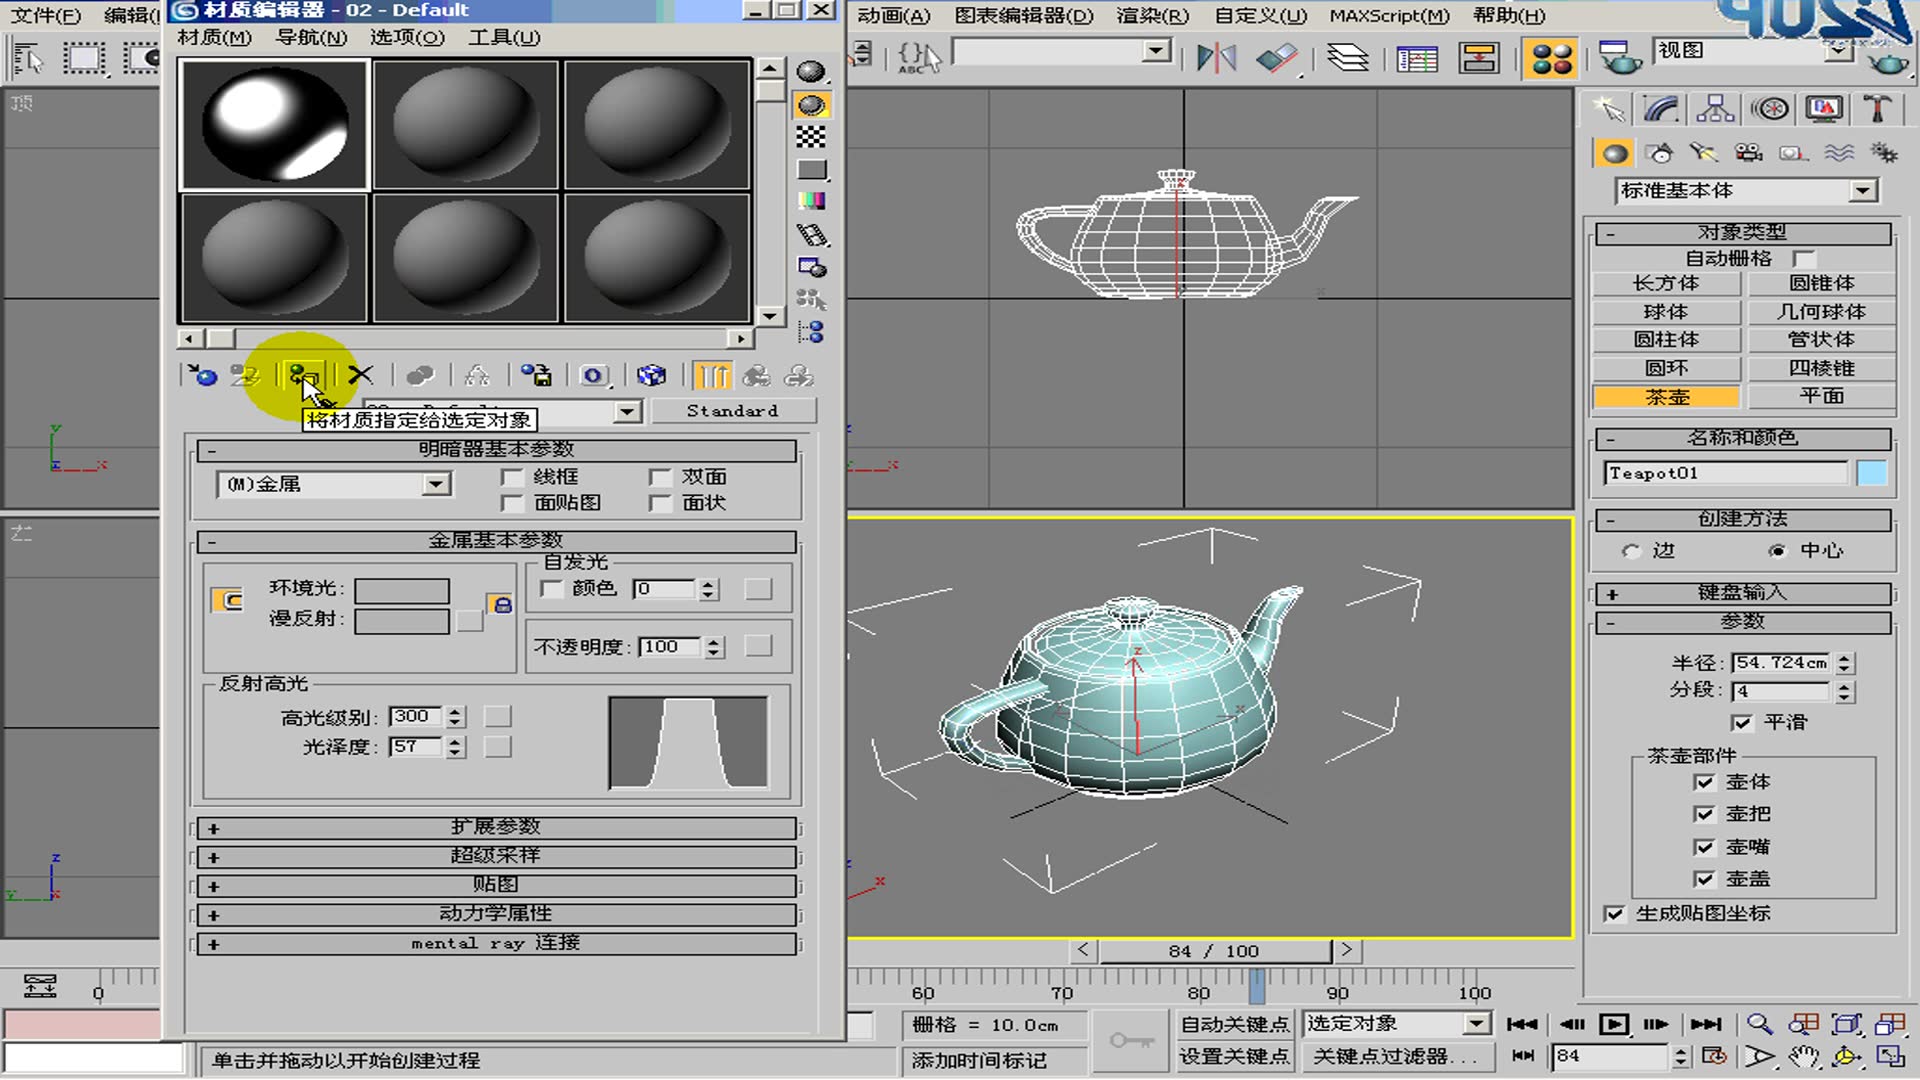Select the 边 creation method radio button
The image size is (1920, 1080).
coord(1630,551)
